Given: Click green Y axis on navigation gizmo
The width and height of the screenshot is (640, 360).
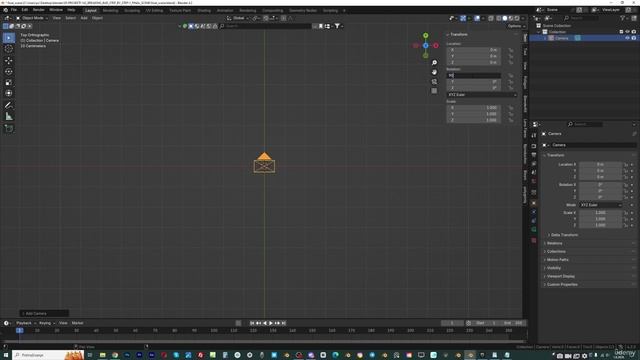Looking at the screenshot, I should pos(426,36).
